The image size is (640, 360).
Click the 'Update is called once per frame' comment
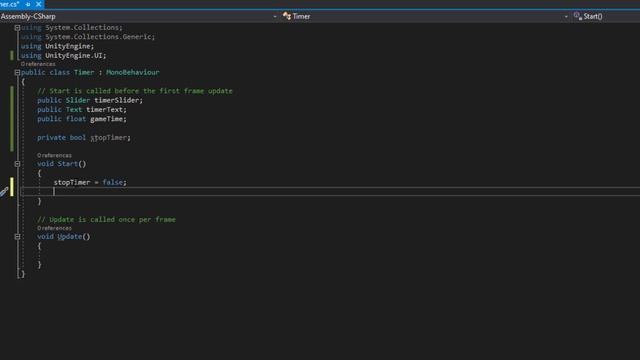pyautogui.click(x=107, y=220)
